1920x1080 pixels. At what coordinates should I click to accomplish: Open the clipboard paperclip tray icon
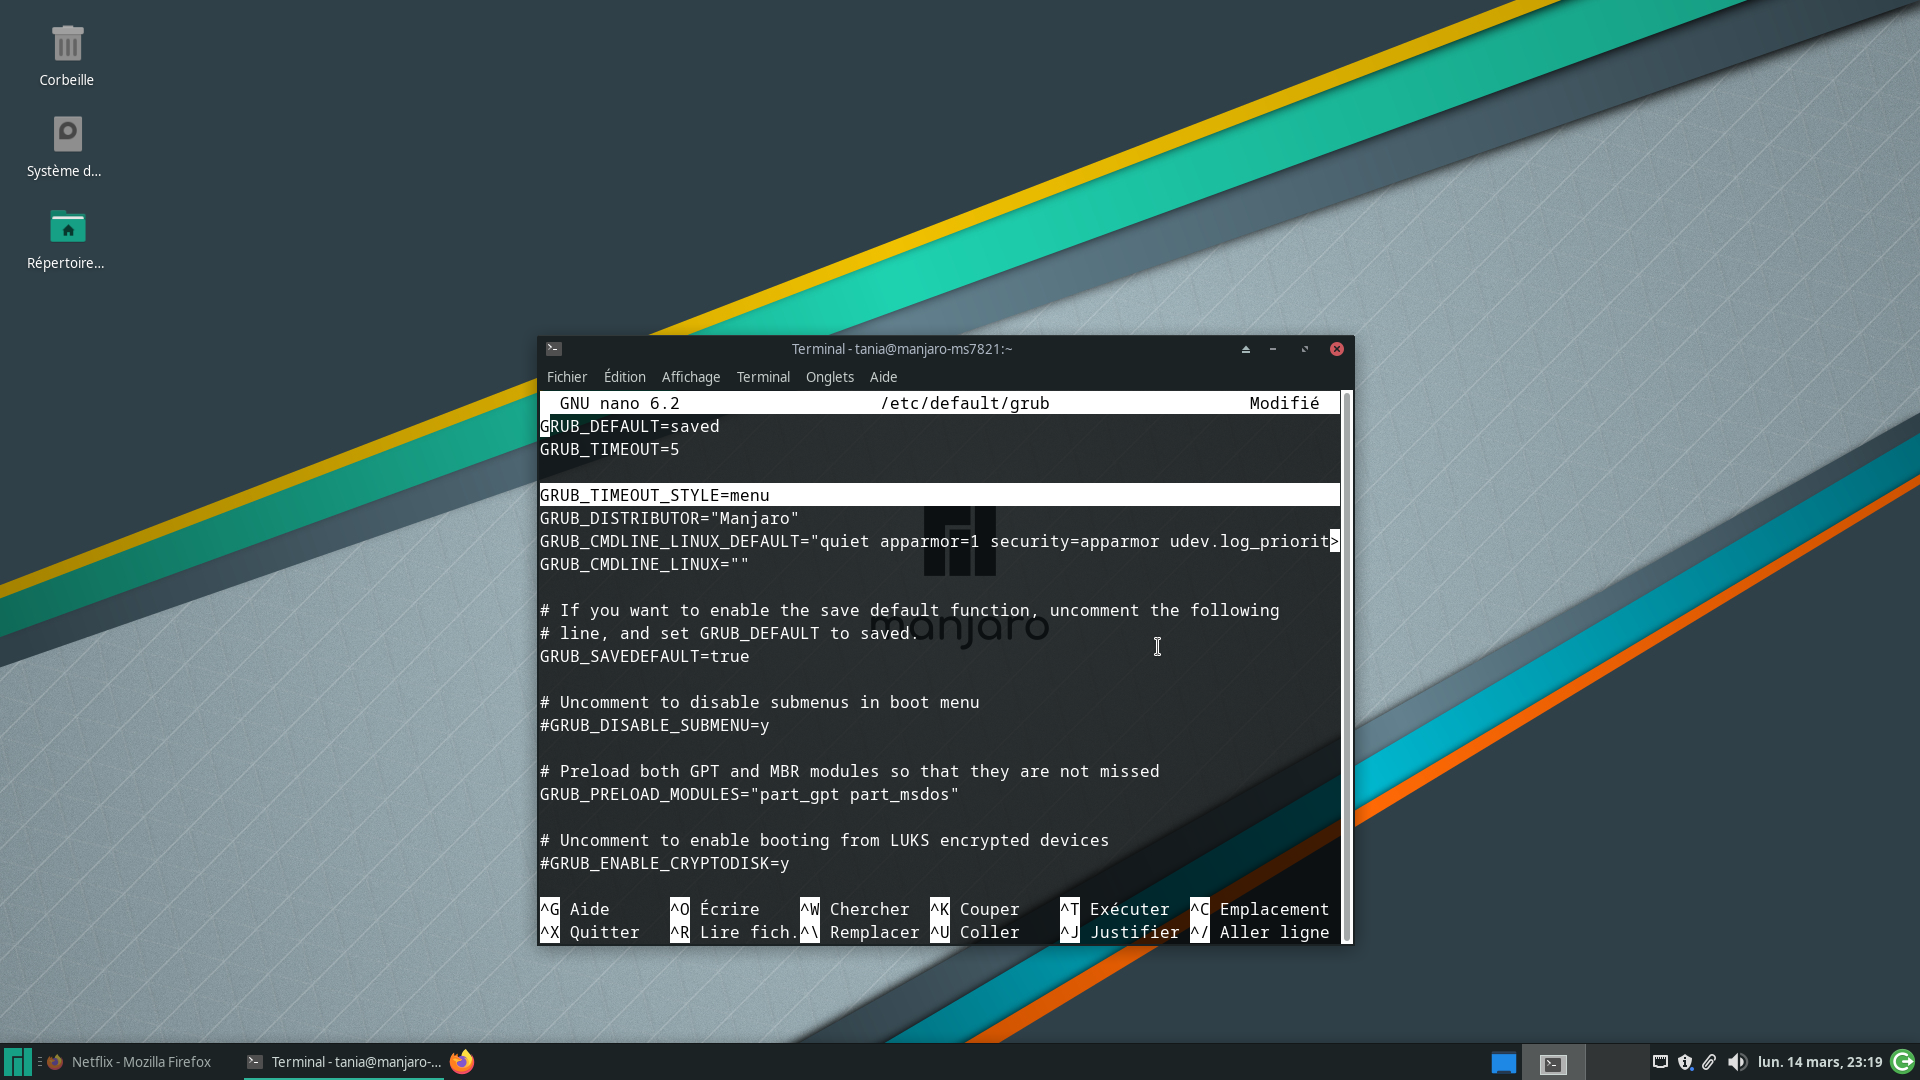(1709, 1062)
